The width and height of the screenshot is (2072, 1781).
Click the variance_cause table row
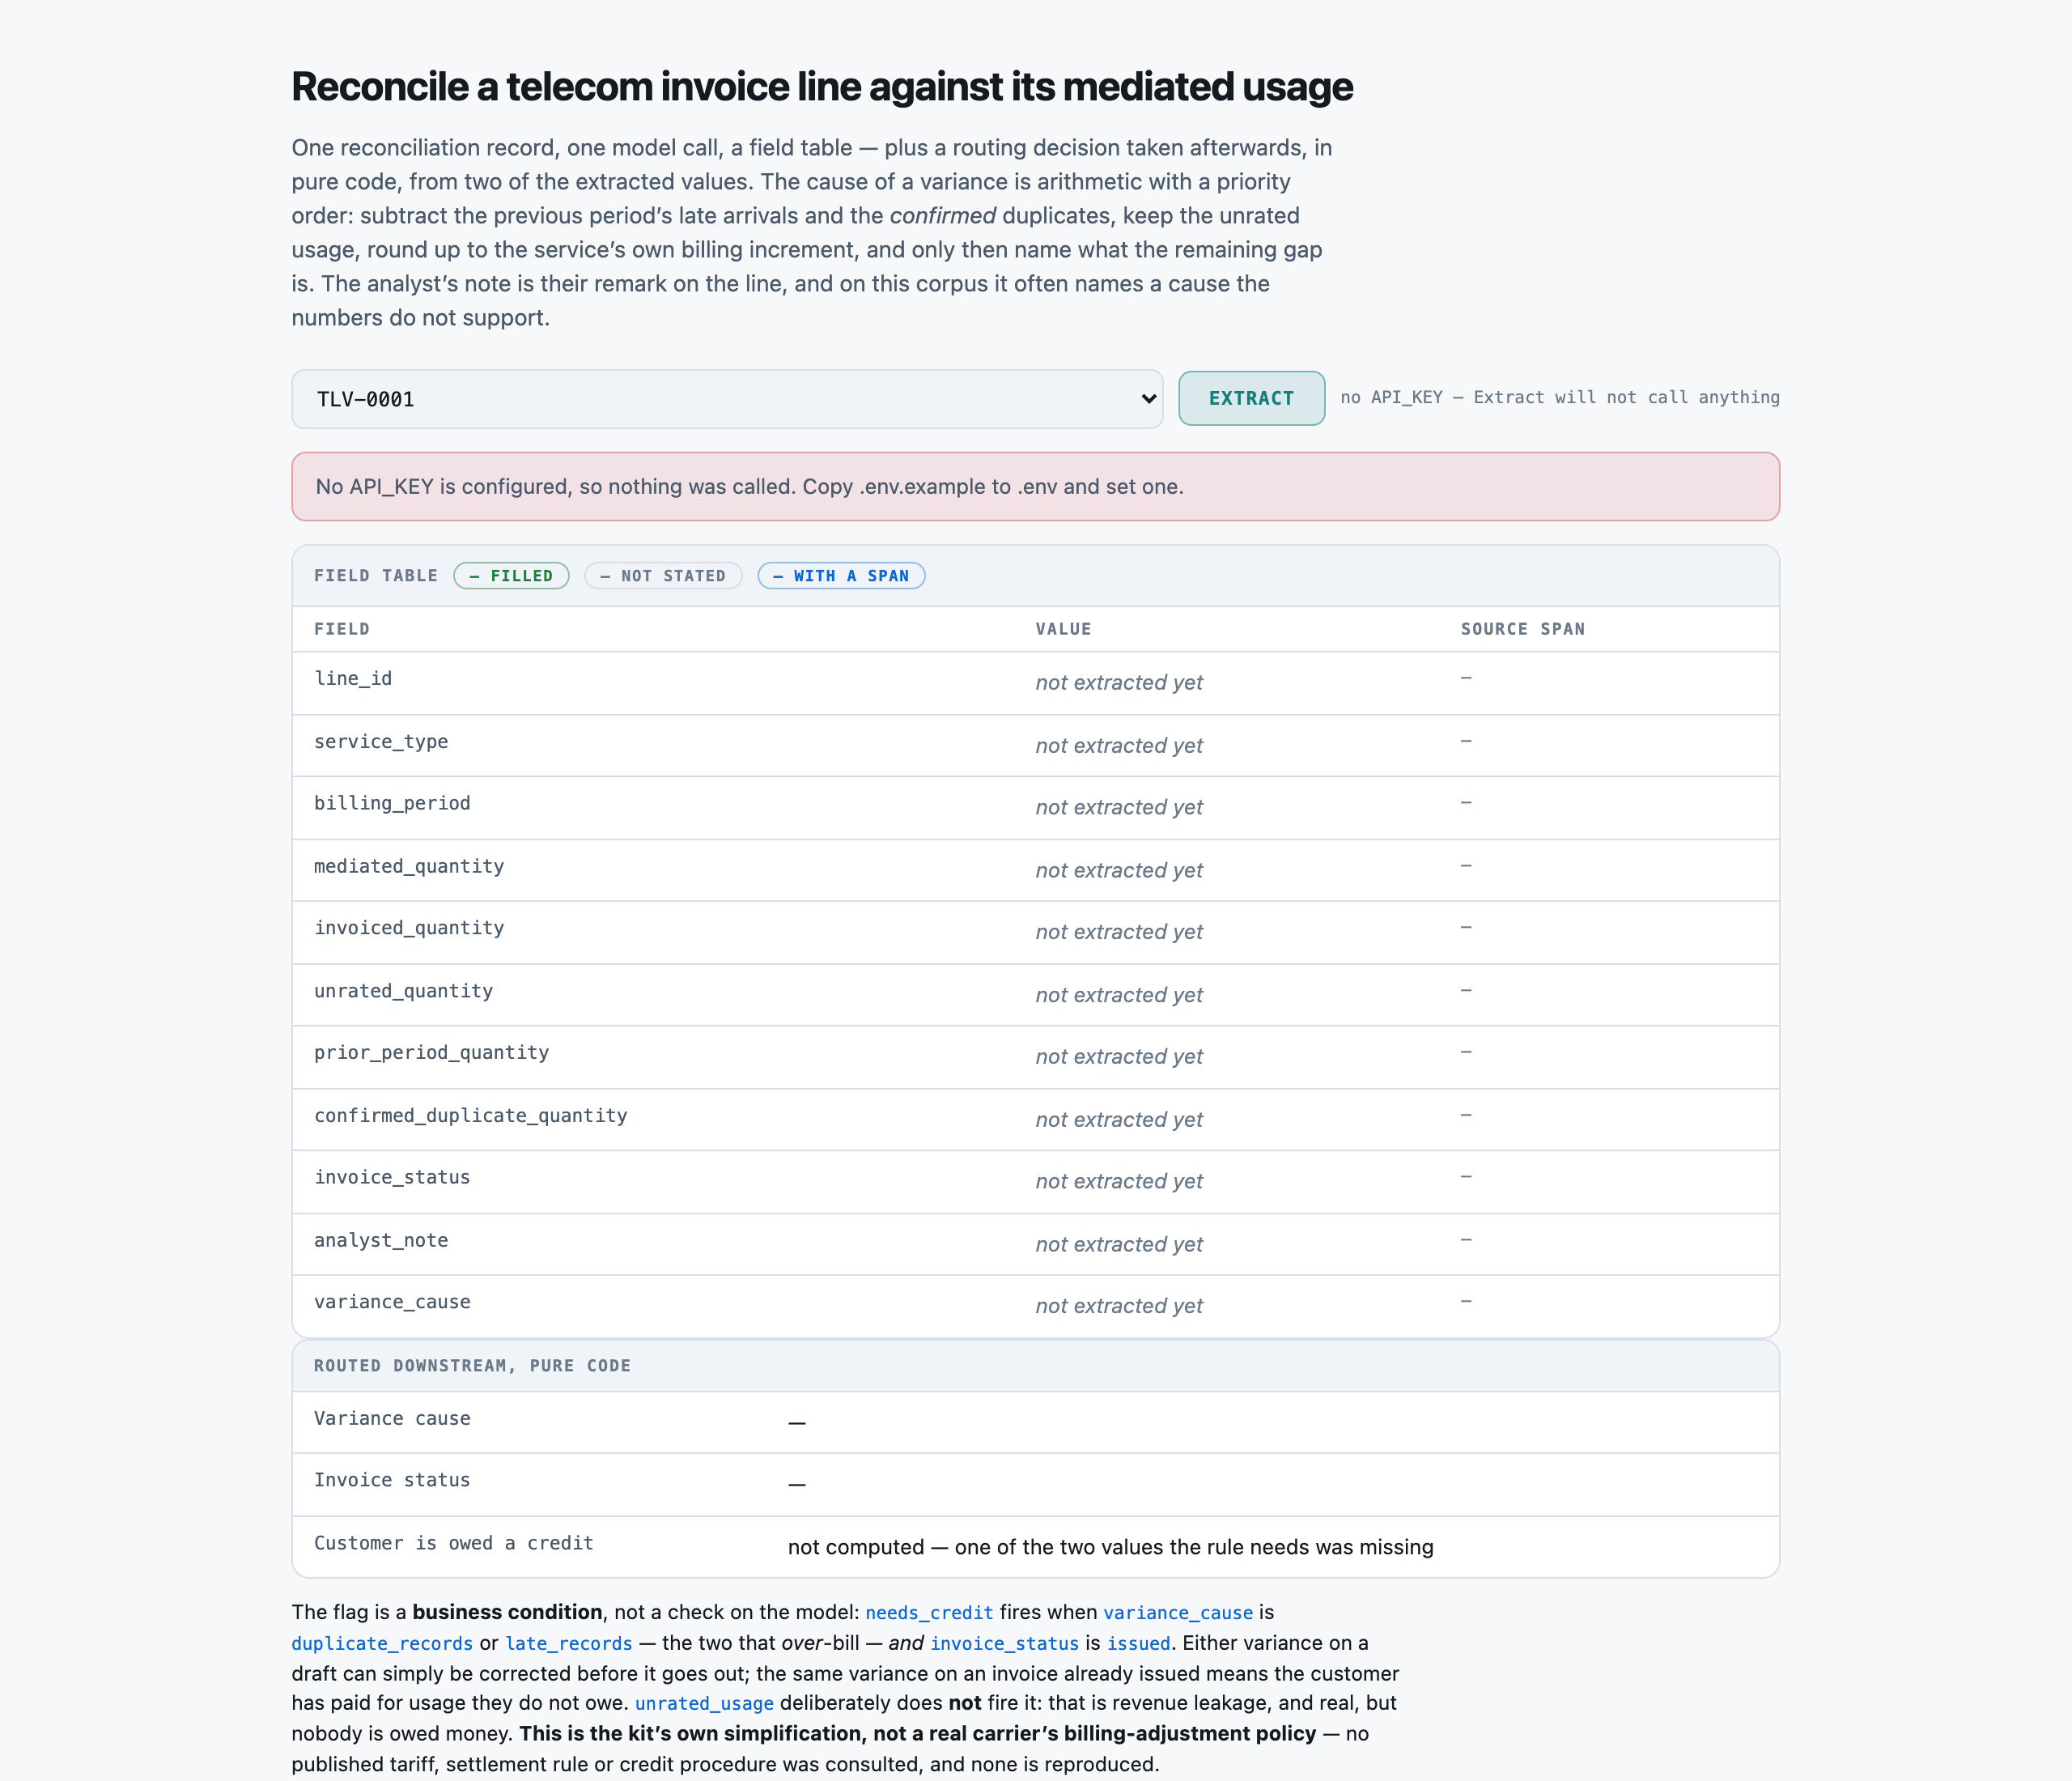1035,1306
